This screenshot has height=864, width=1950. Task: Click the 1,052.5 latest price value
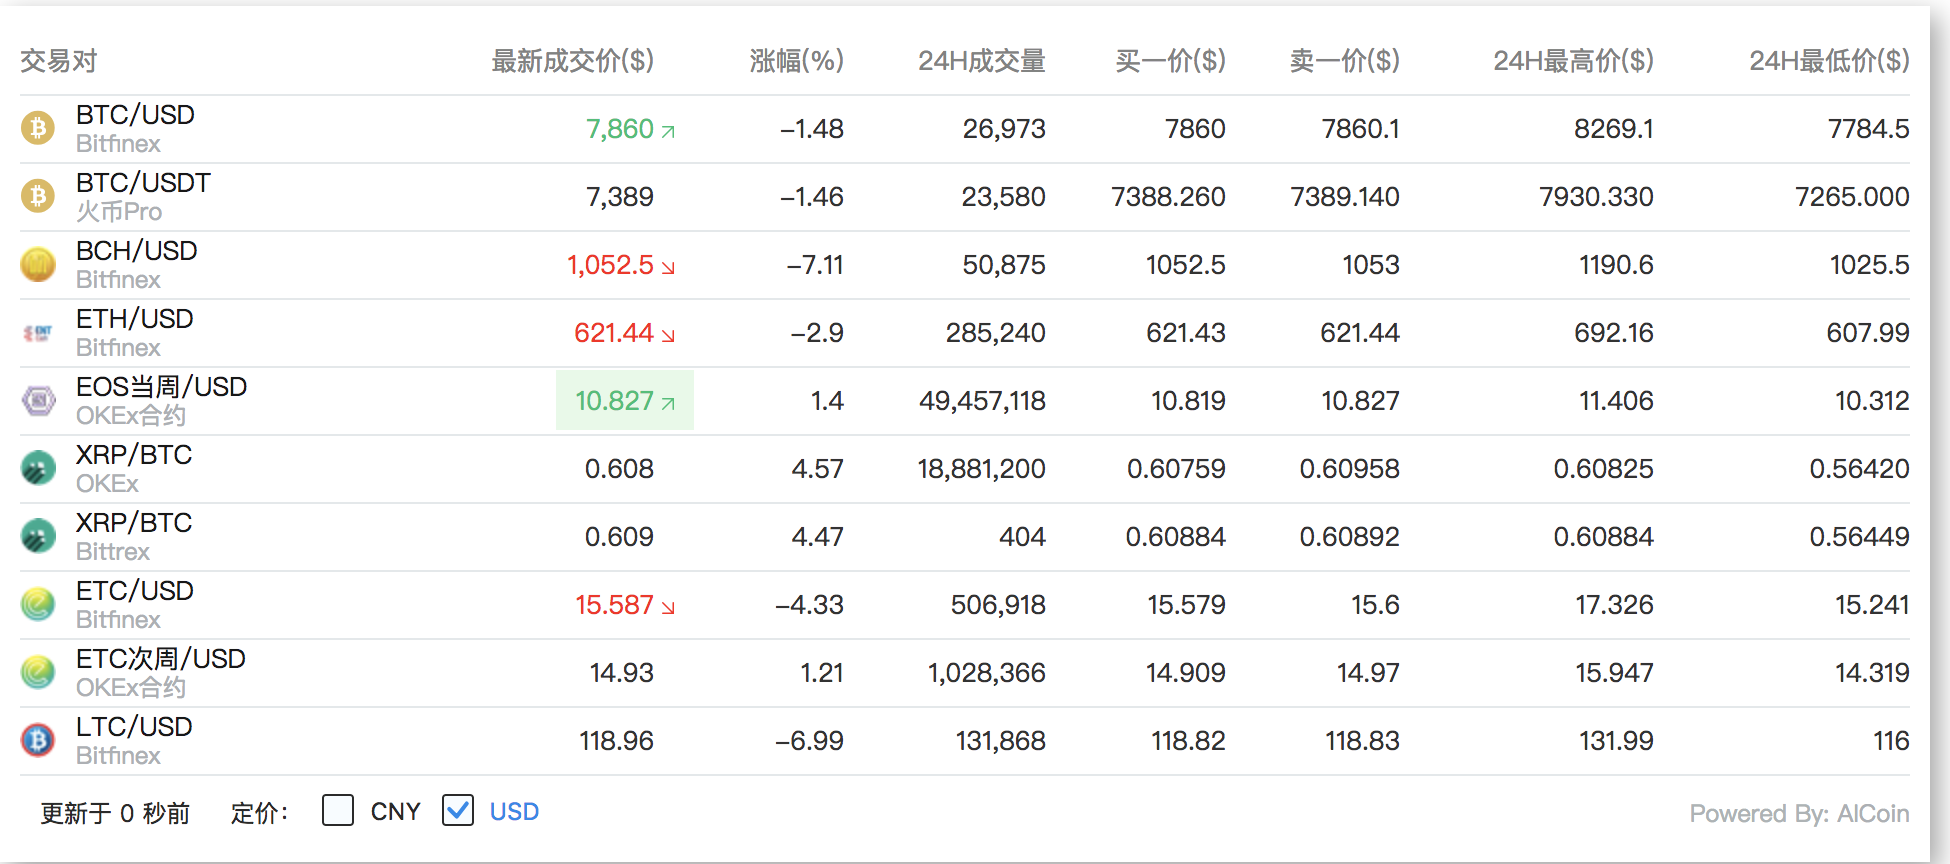tap(610, 265)
